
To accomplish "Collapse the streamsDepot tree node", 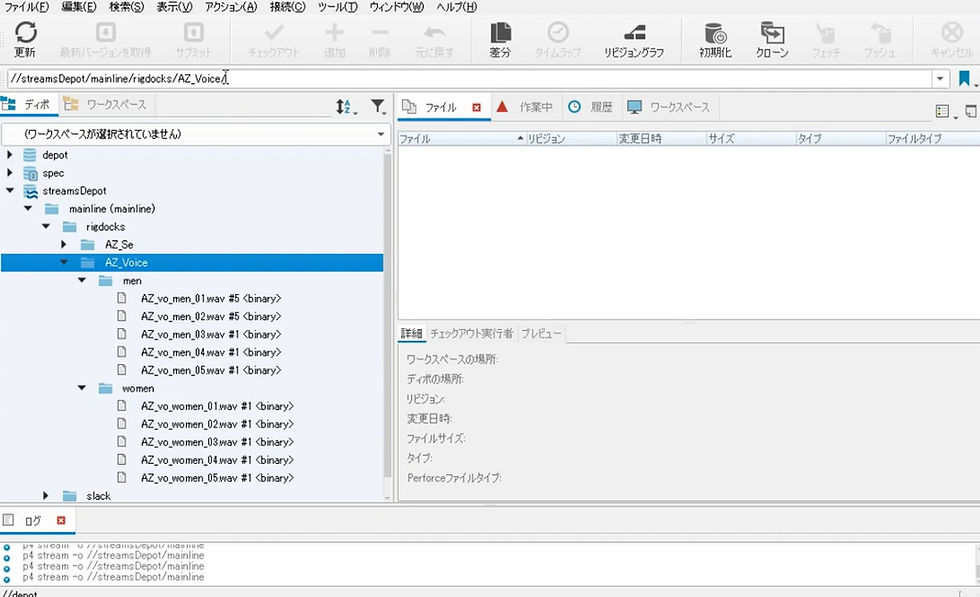I will 9,191.
